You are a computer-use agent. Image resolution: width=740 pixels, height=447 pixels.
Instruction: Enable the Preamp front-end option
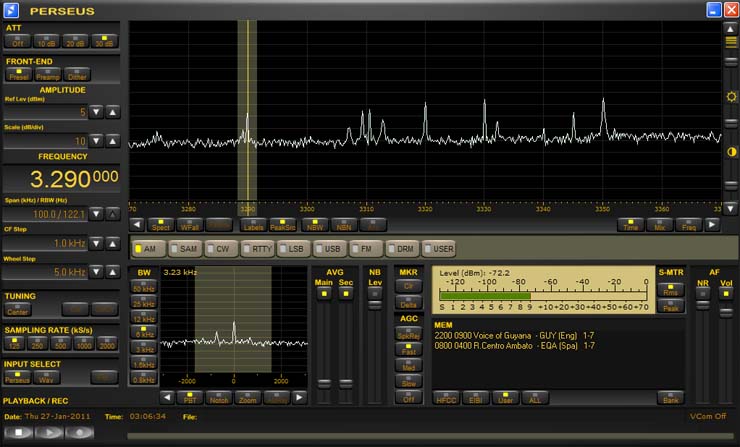(x=48, y=75)
